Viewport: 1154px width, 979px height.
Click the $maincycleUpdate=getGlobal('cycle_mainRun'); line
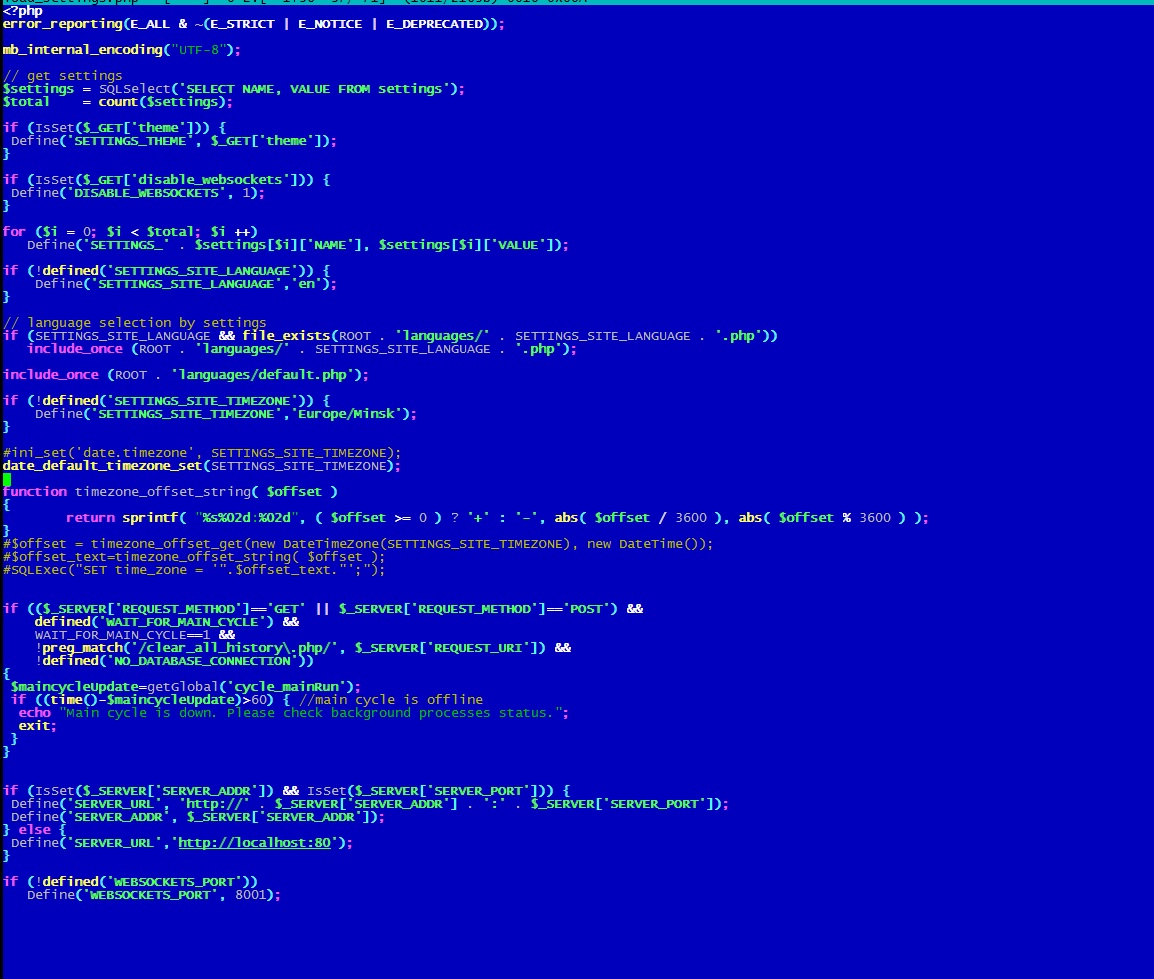185,688
